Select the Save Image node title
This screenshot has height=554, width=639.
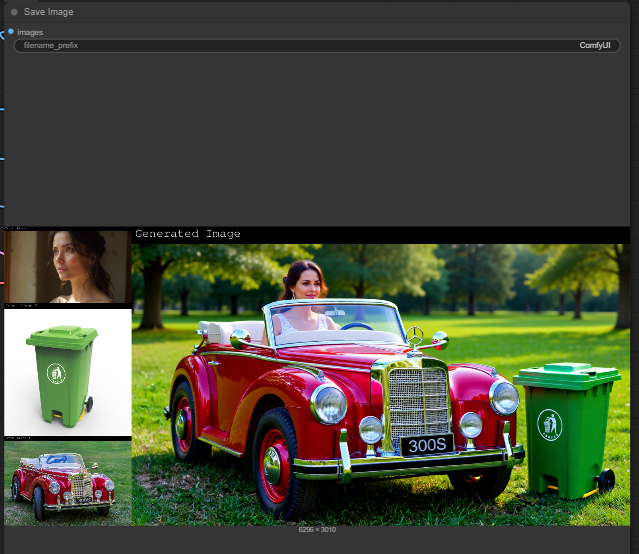coord(48,12)
